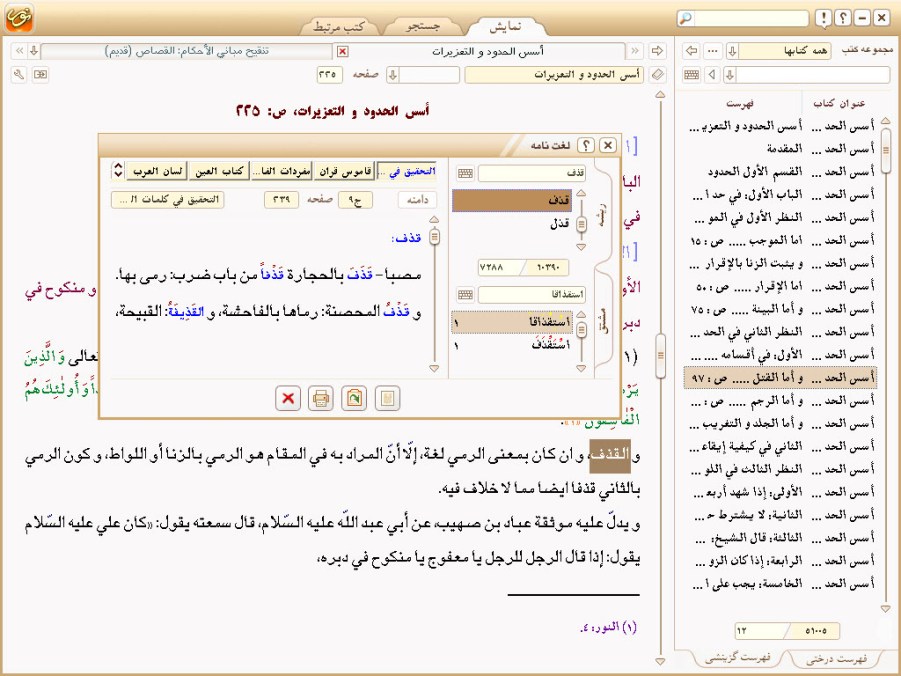The width and height of the screenshot is (901, 676).
Task: Click the green arrow export icon in dictionary dialog
Action: pyautogui.click(x=354, y=398)
